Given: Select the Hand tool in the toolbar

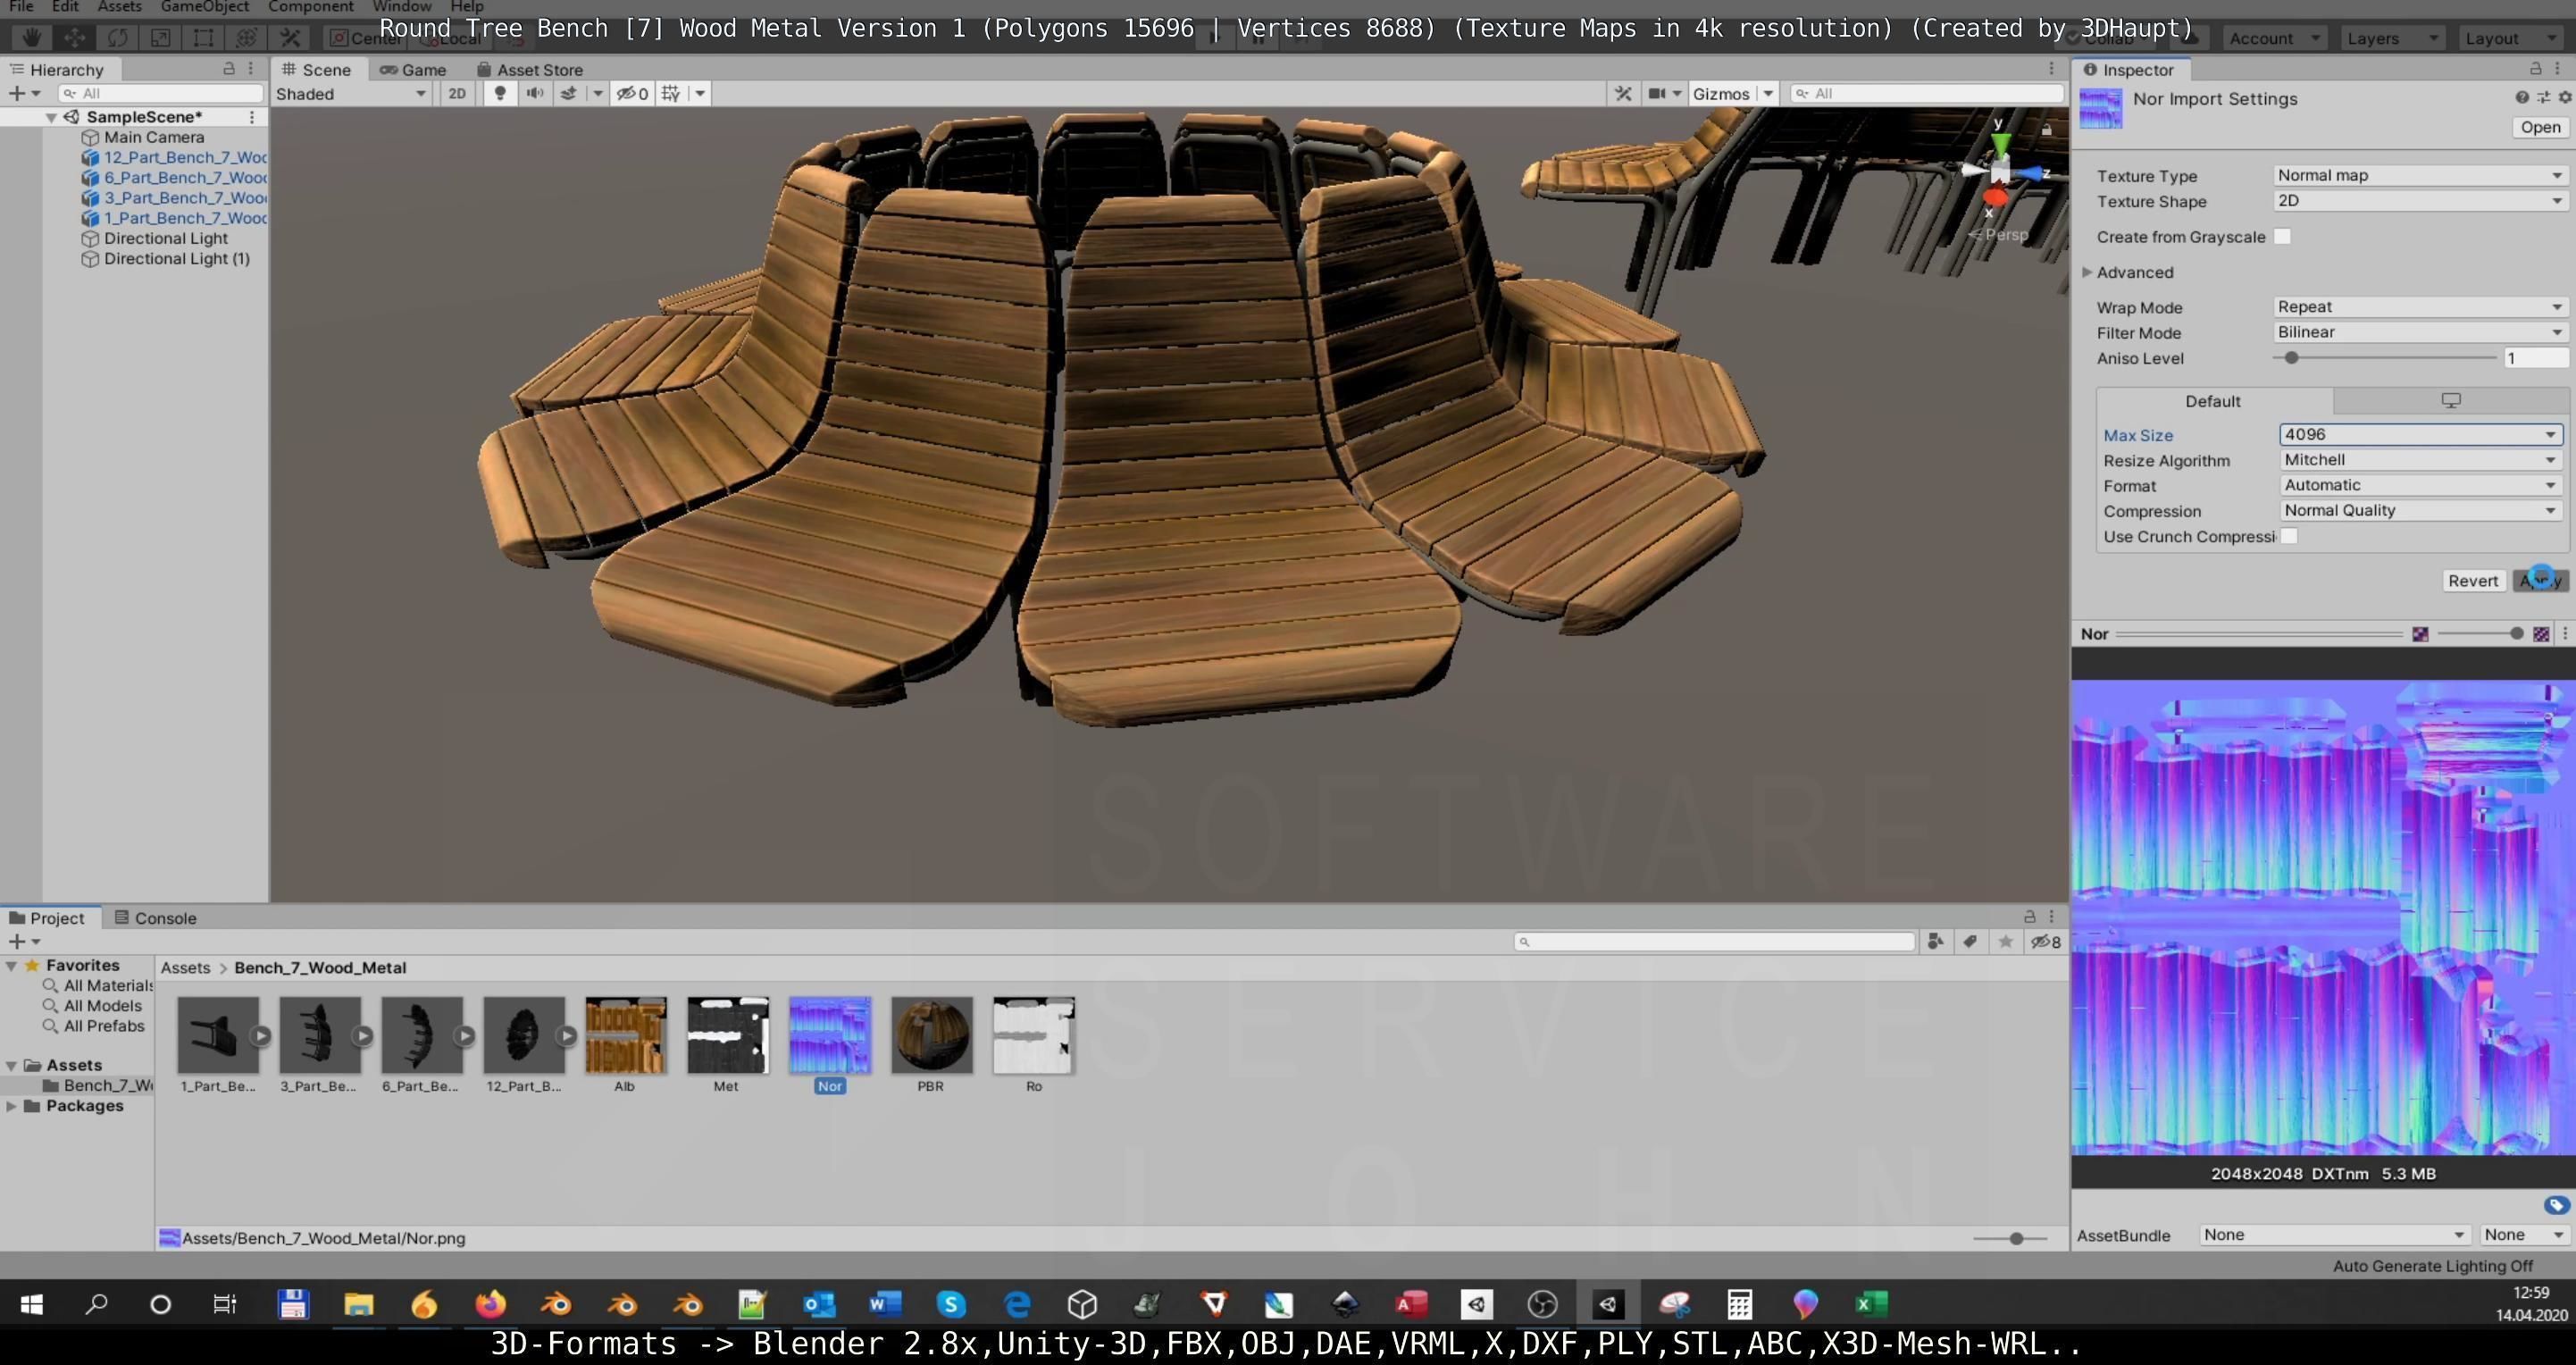Looking at the screenshot, I should (x=32, y=38).
